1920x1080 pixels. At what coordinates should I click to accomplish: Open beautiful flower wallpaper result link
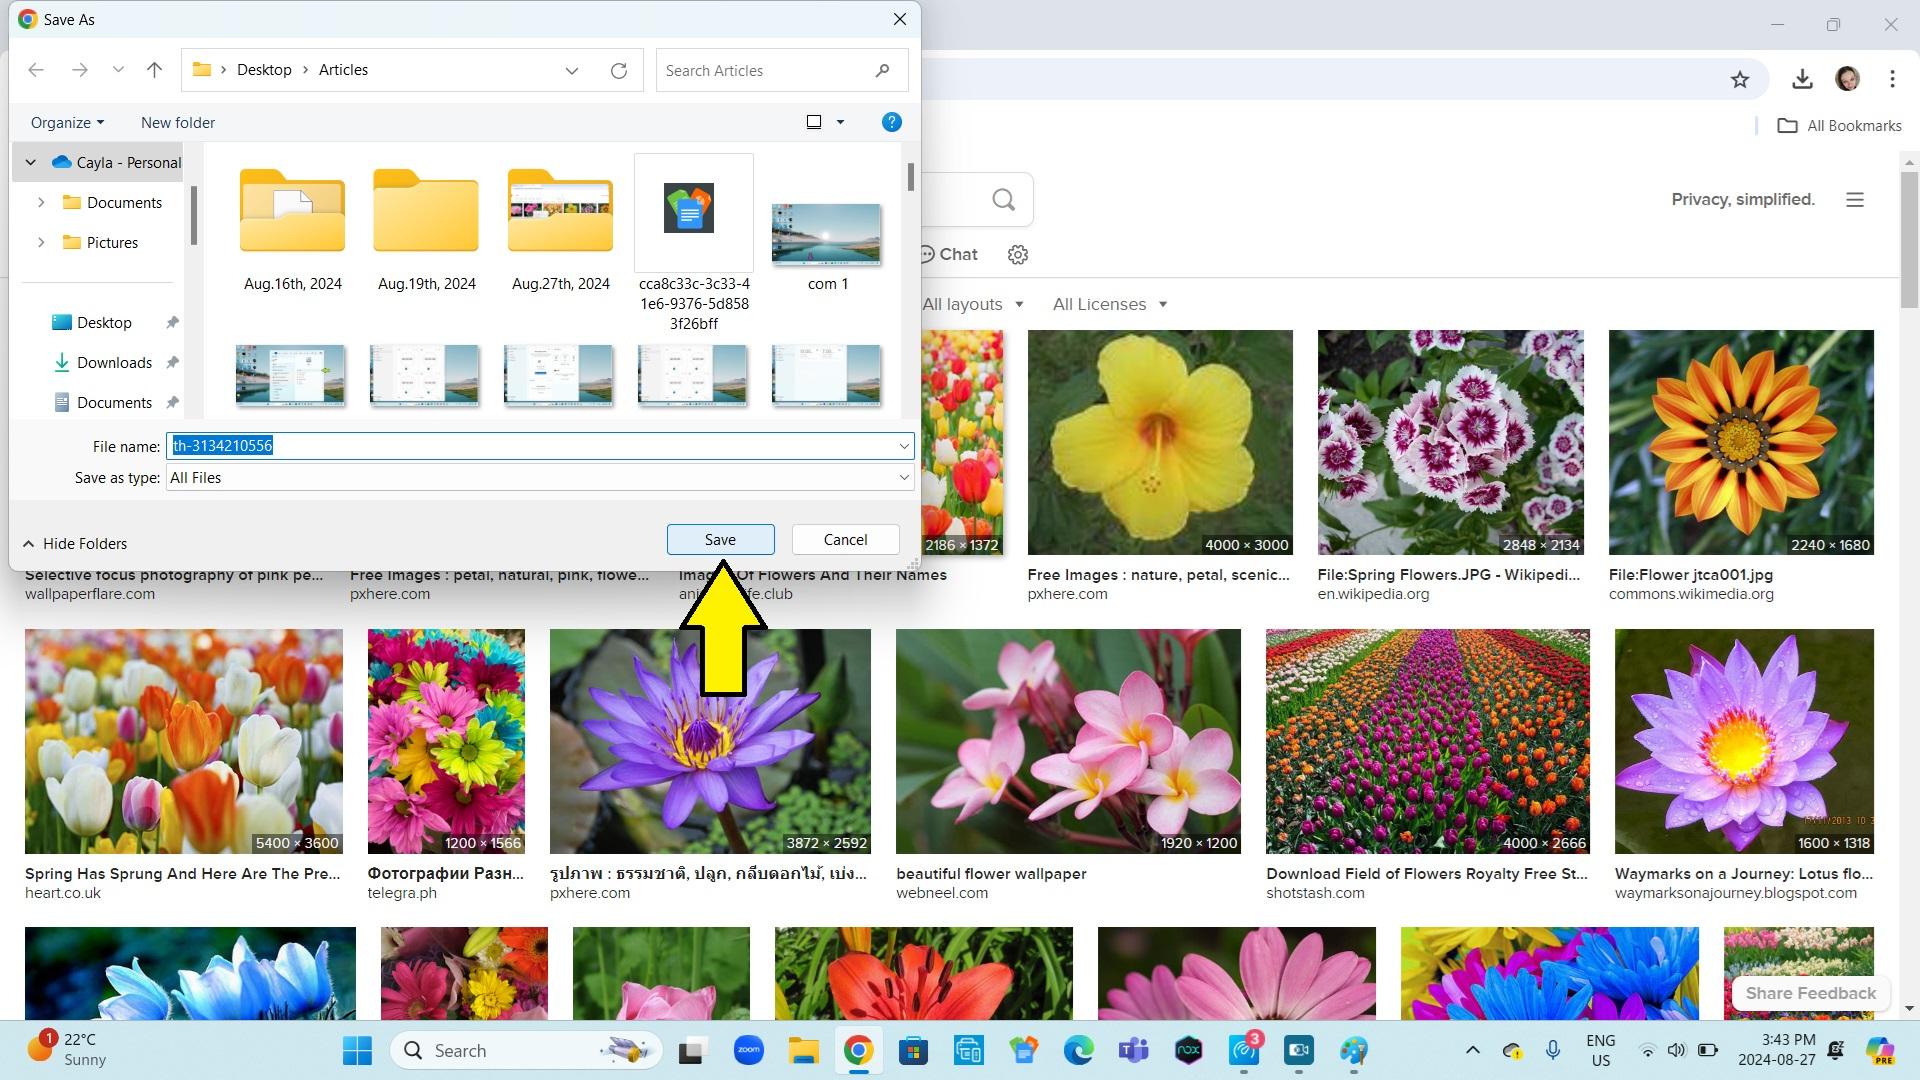pos(991,874)
